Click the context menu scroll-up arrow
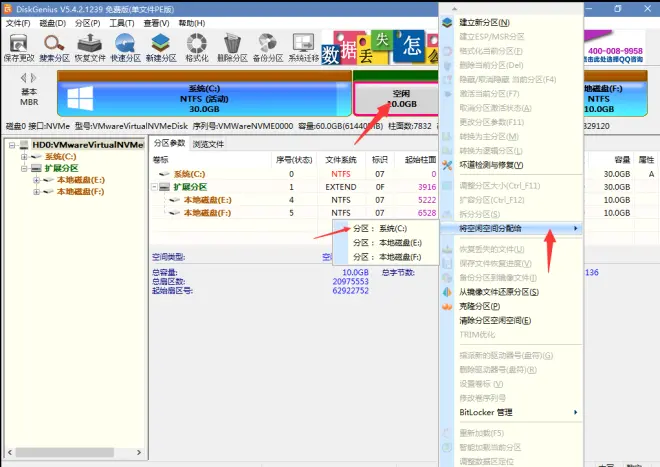This screenshot has width=660, height=467. pos(454,8)
